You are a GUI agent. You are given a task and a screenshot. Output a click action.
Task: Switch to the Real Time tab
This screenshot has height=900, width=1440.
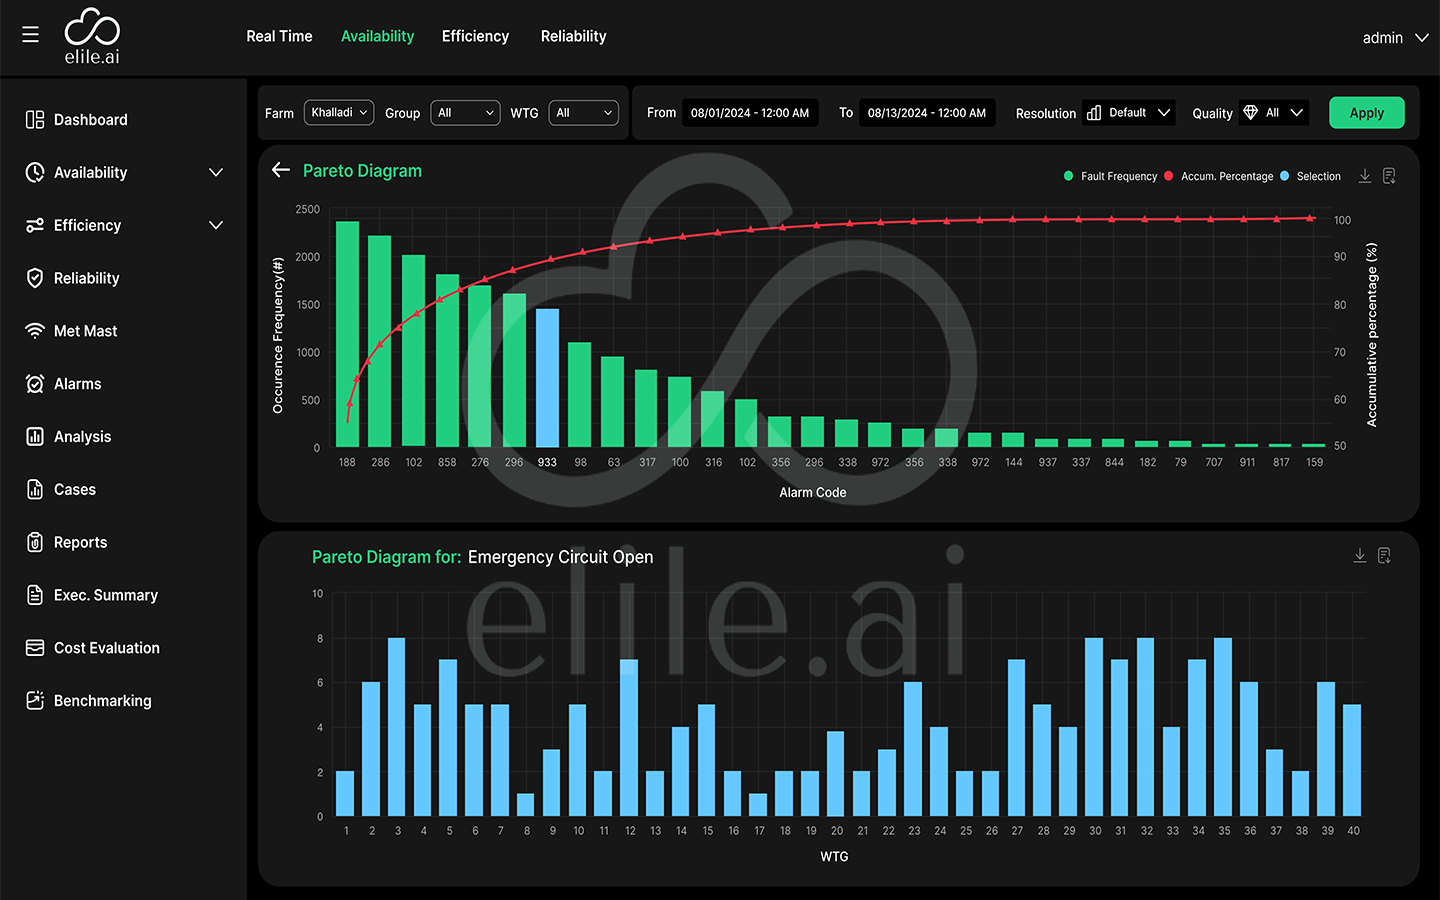[x=279, y=36]
